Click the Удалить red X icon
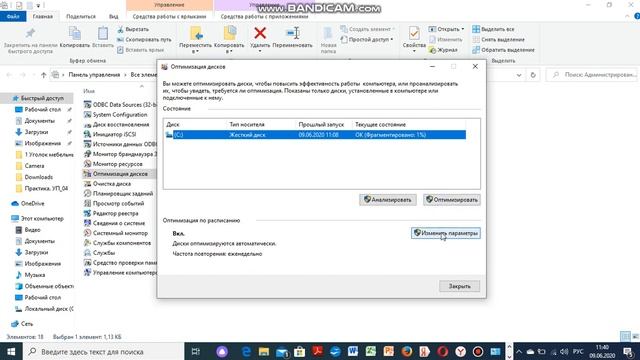Image resolution: width=640 pixels, height=360 pixels. (x=260, y=33)
